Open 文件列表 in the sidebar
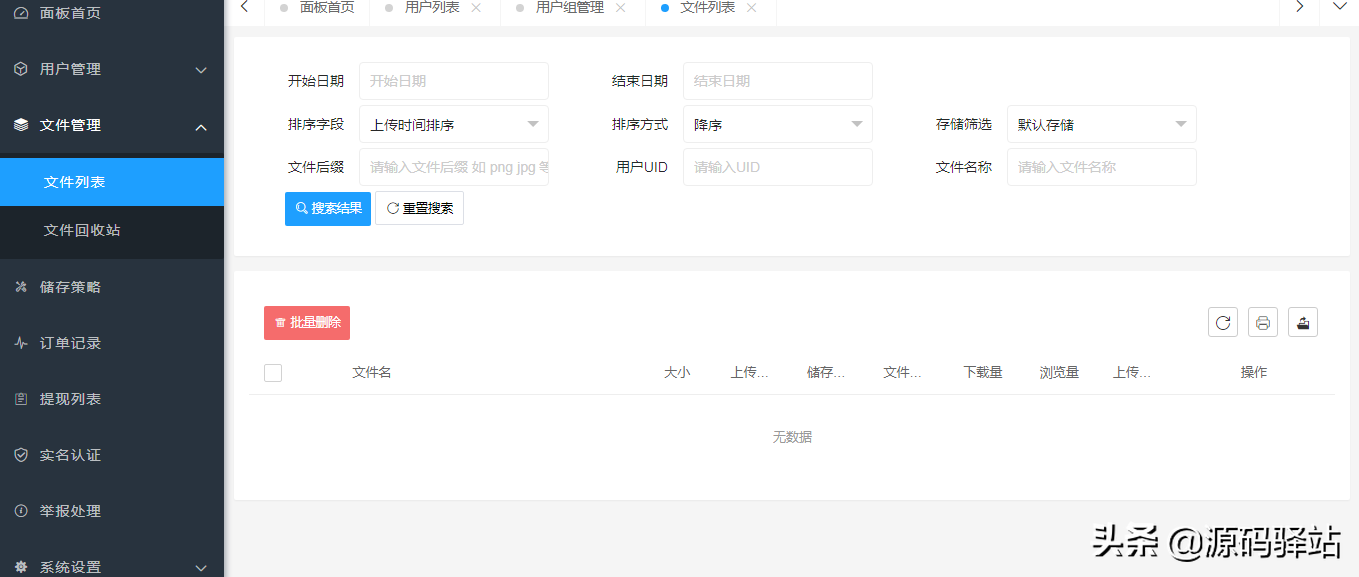This screenshot has width=1359, height=577. click(112, 182)
